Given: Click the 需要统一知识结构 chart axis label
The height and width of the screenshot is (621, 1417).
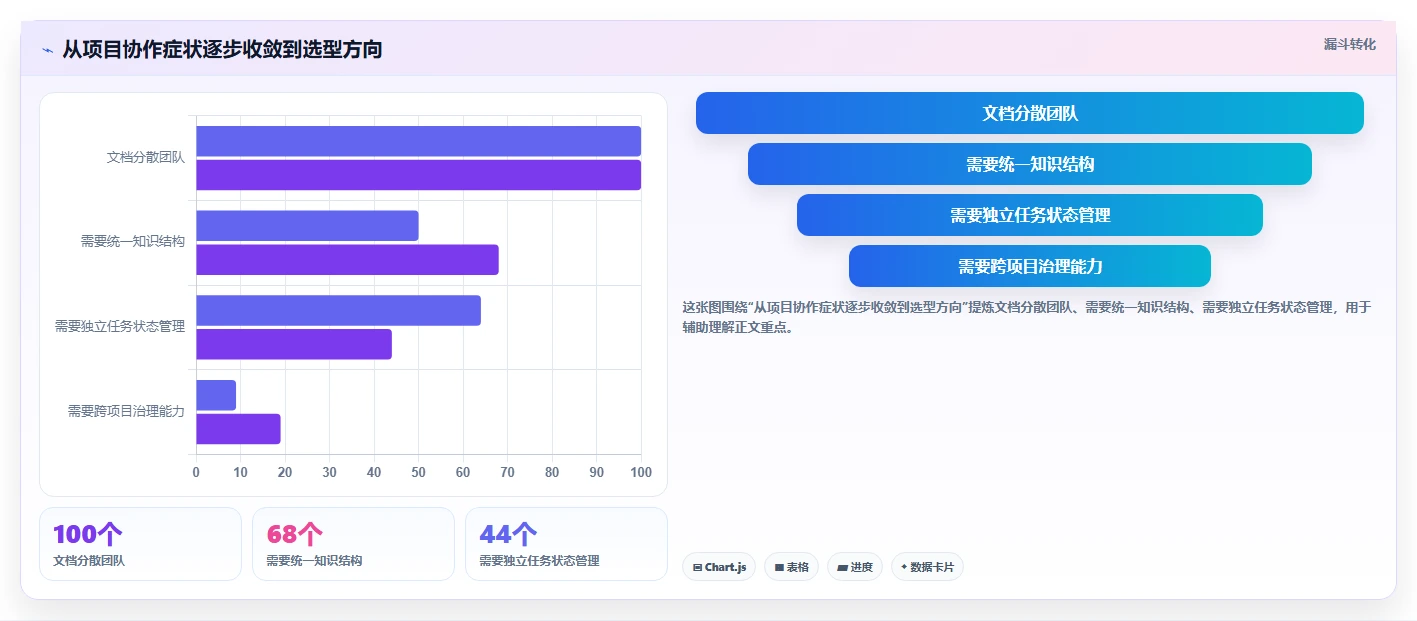Looking at the screenshot, I should [133, 242].
